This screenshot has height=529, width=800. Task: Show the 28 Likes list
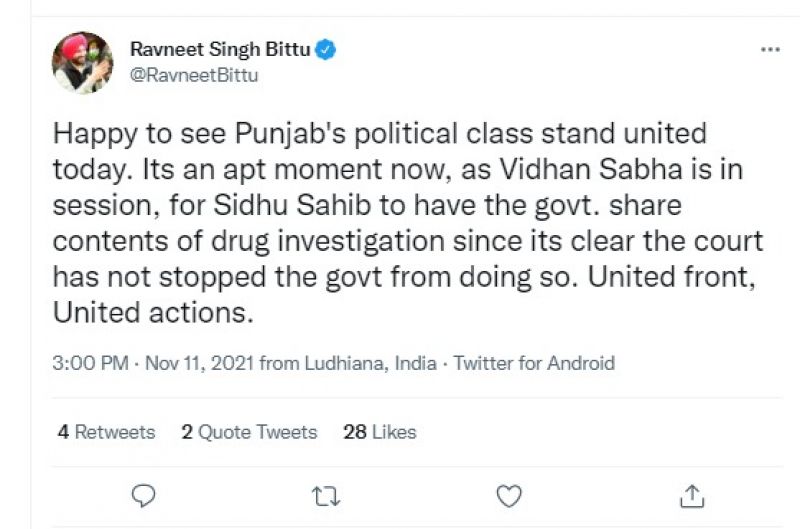[x=379, y=432]
